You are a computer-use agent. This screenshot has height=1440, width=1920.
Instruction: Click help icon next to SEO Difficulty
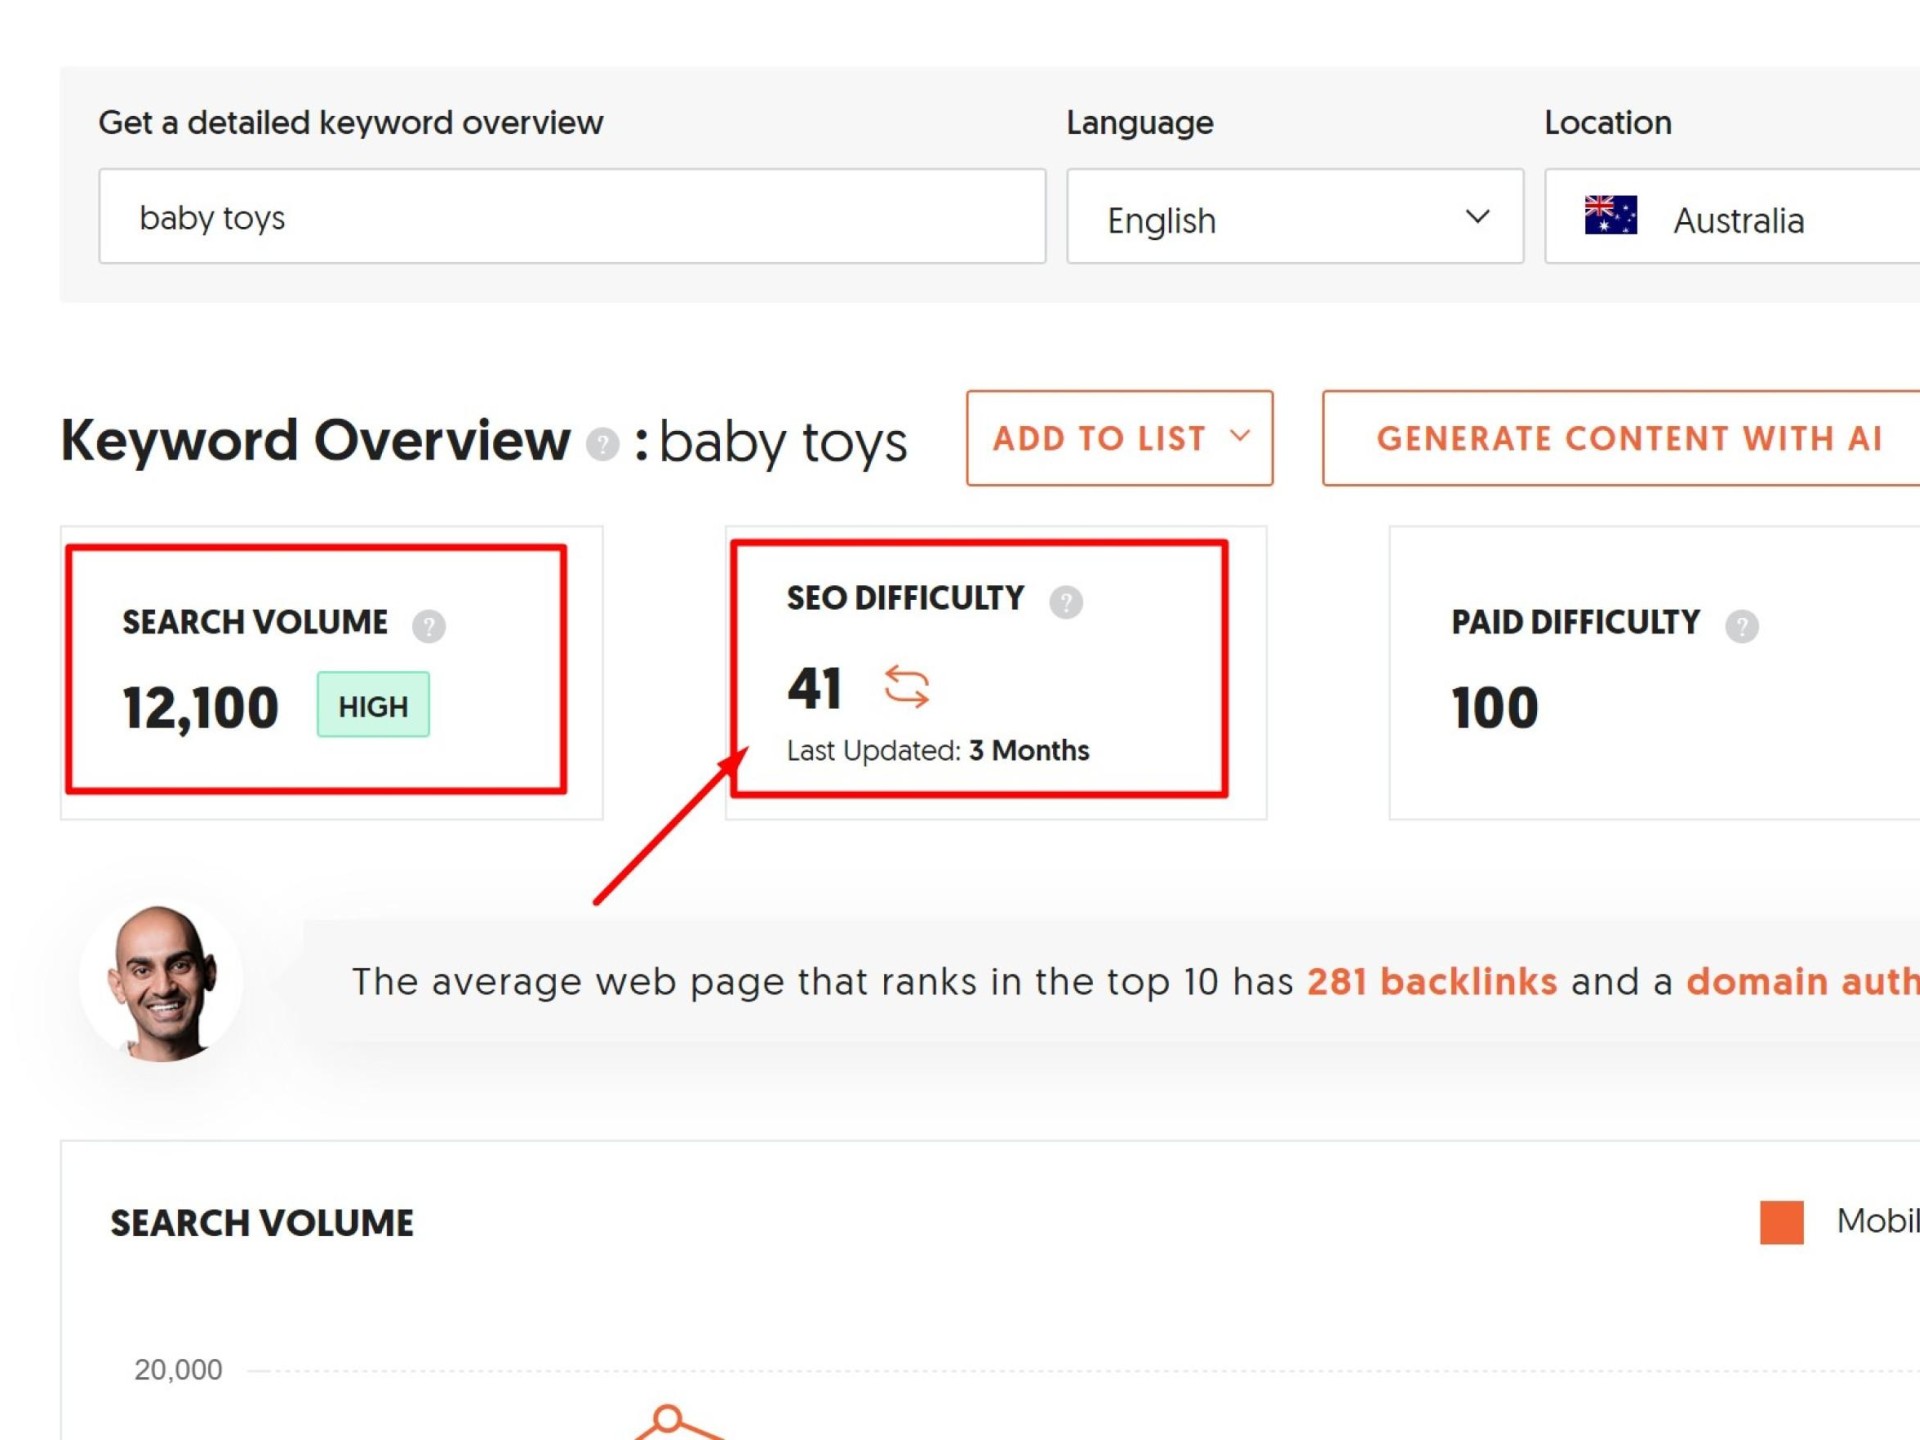[x=1065, y=602]
